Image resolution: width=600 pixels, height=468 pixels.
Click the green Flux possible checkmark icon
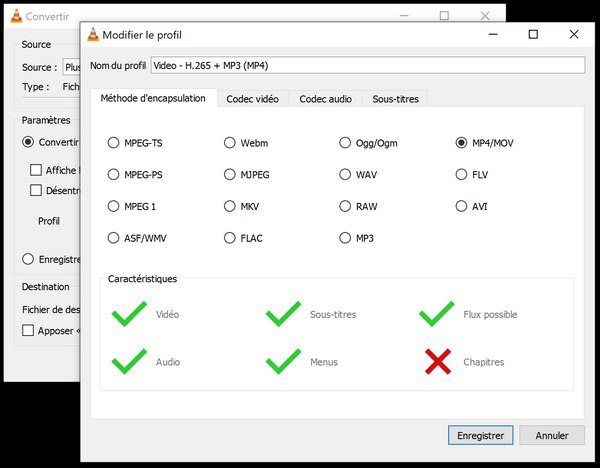pyautogui.click(x=437, y=314)
